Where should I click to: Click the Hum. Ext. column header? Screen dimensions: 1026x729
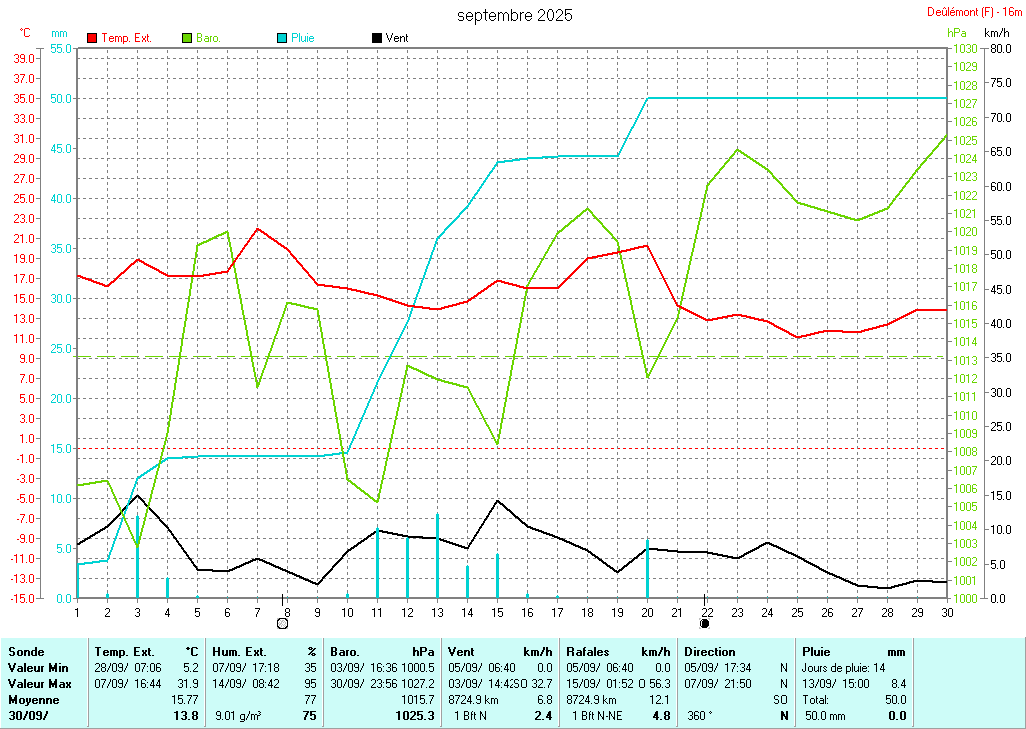coord(240,651)
